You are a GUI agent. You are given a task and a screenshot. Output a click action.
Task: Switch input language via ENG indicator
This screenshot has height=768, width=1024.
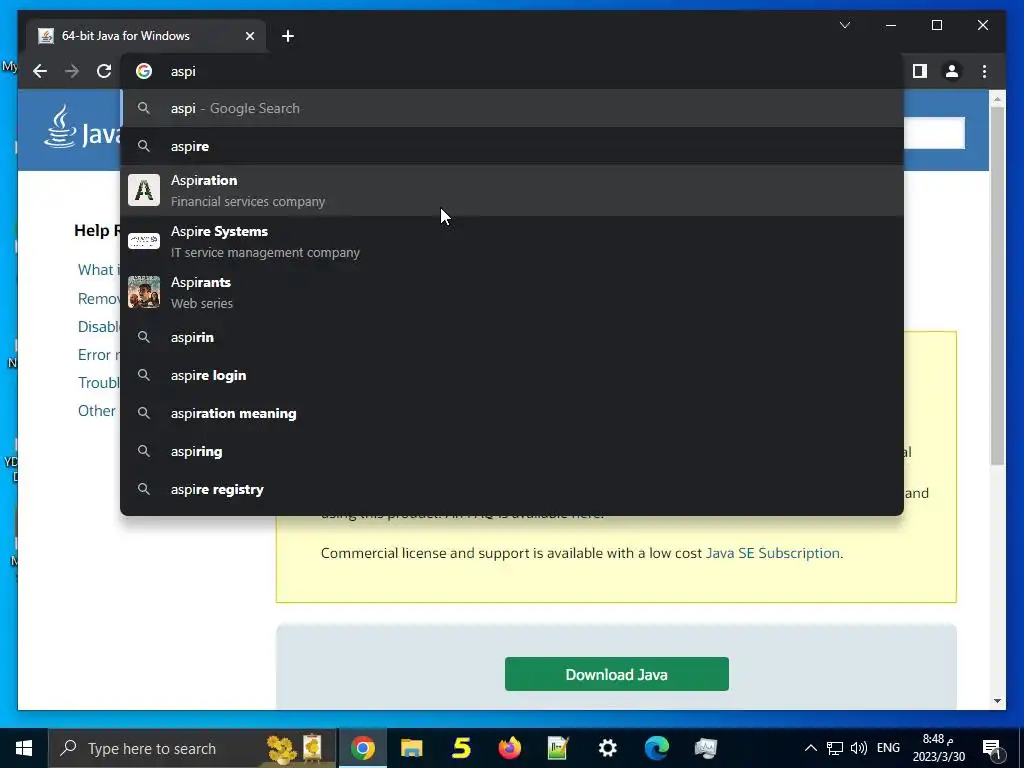888,748
